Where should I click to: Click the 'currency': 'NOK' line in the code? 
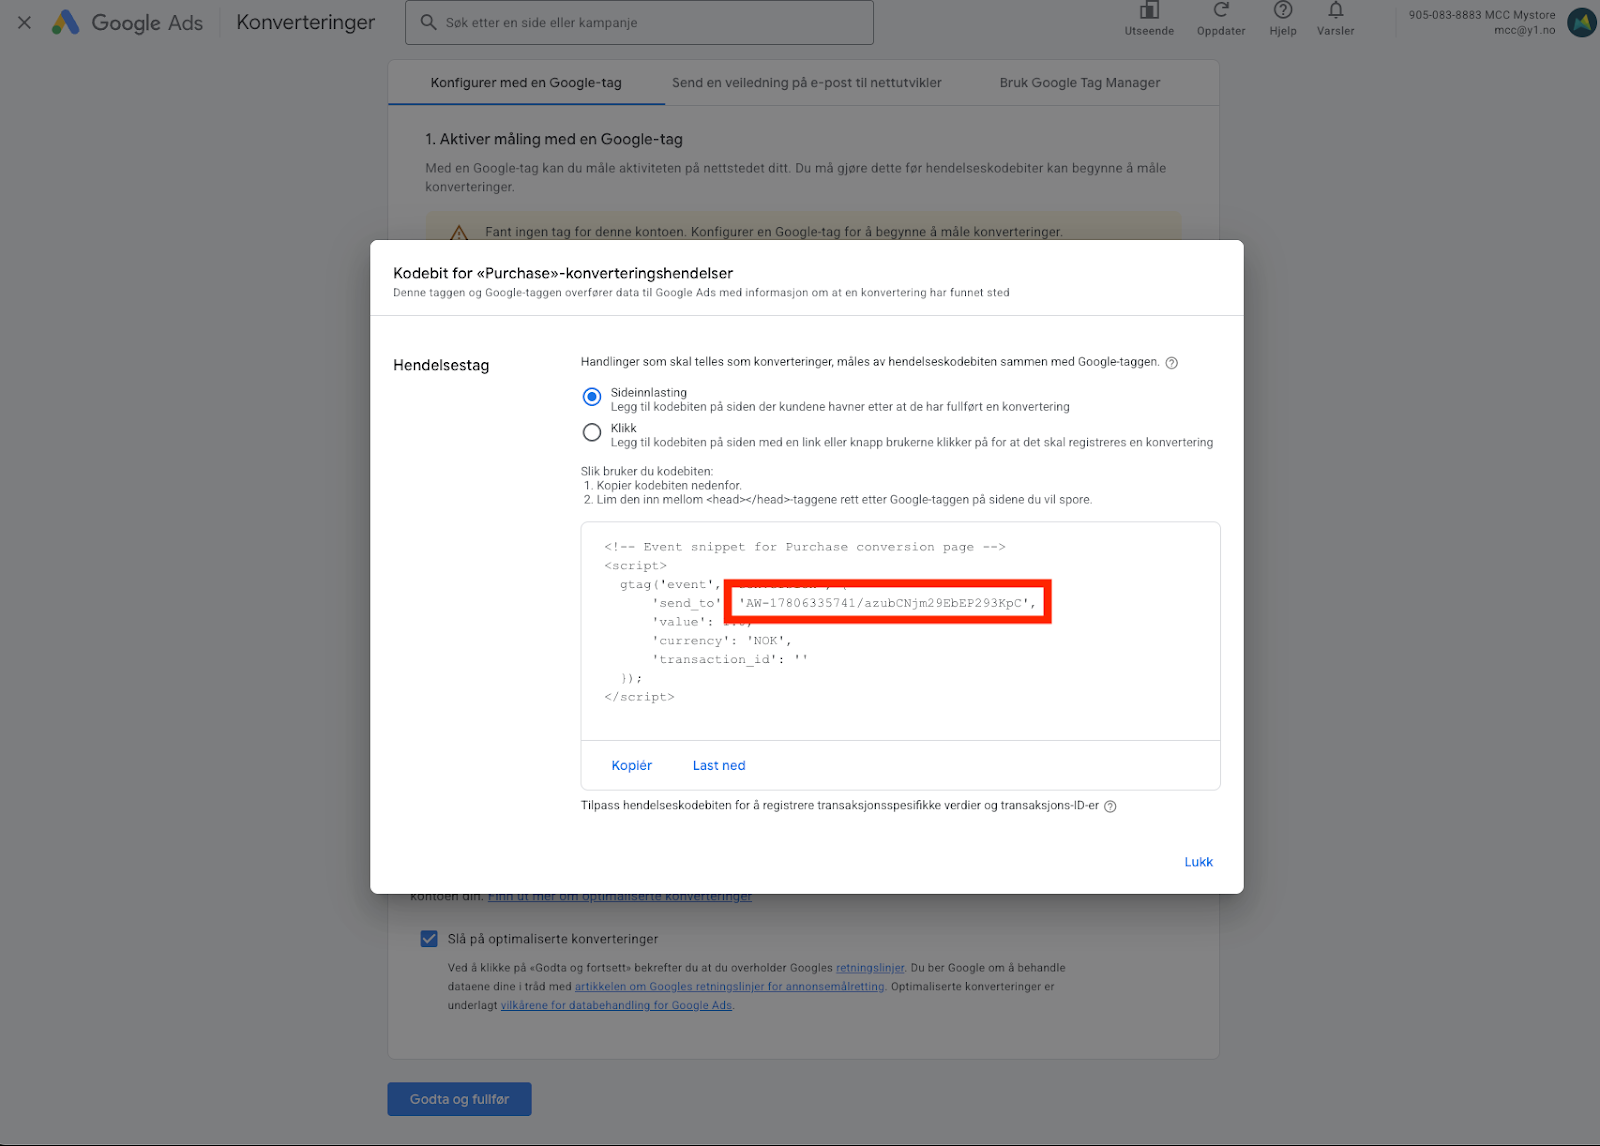pos(722,641)
